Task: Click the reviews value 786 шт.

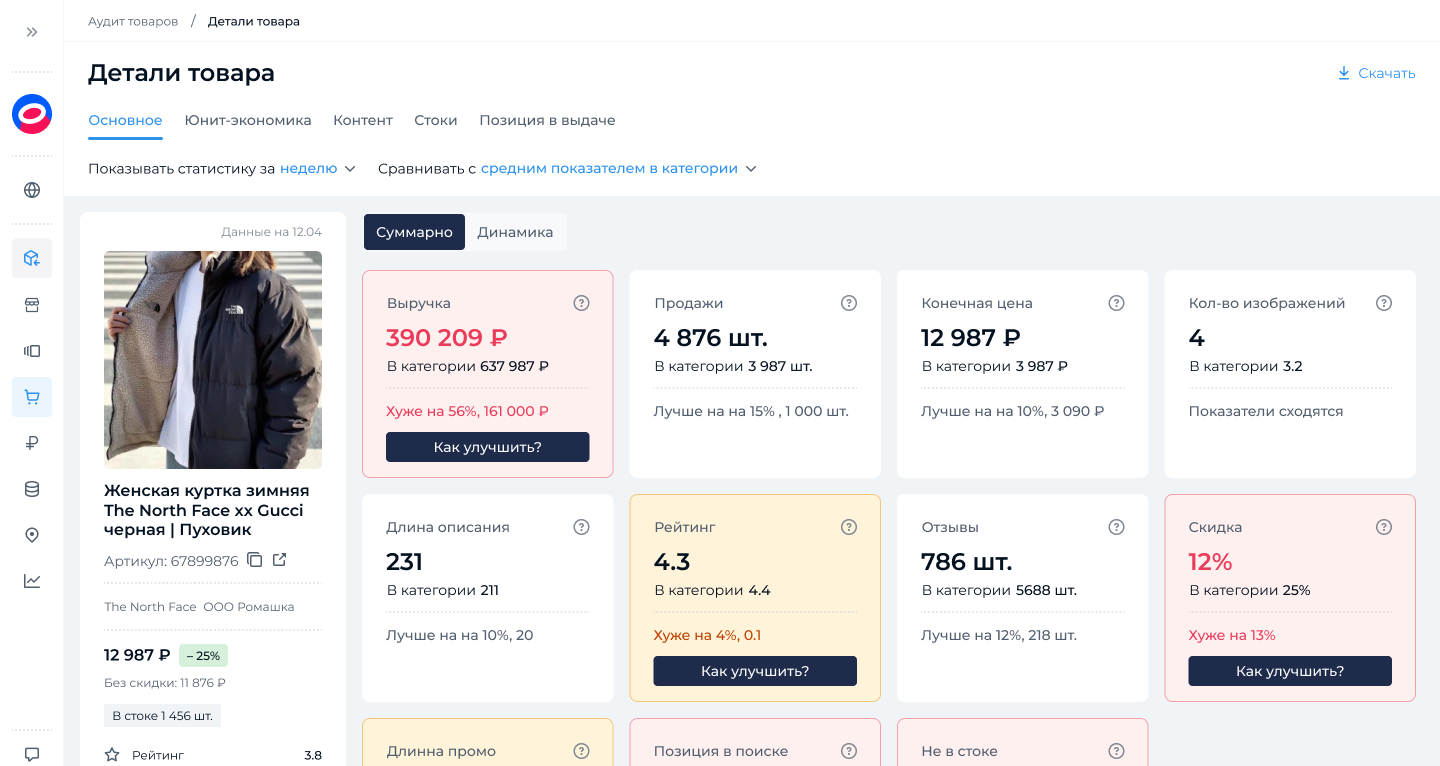Action: [967, 562]
